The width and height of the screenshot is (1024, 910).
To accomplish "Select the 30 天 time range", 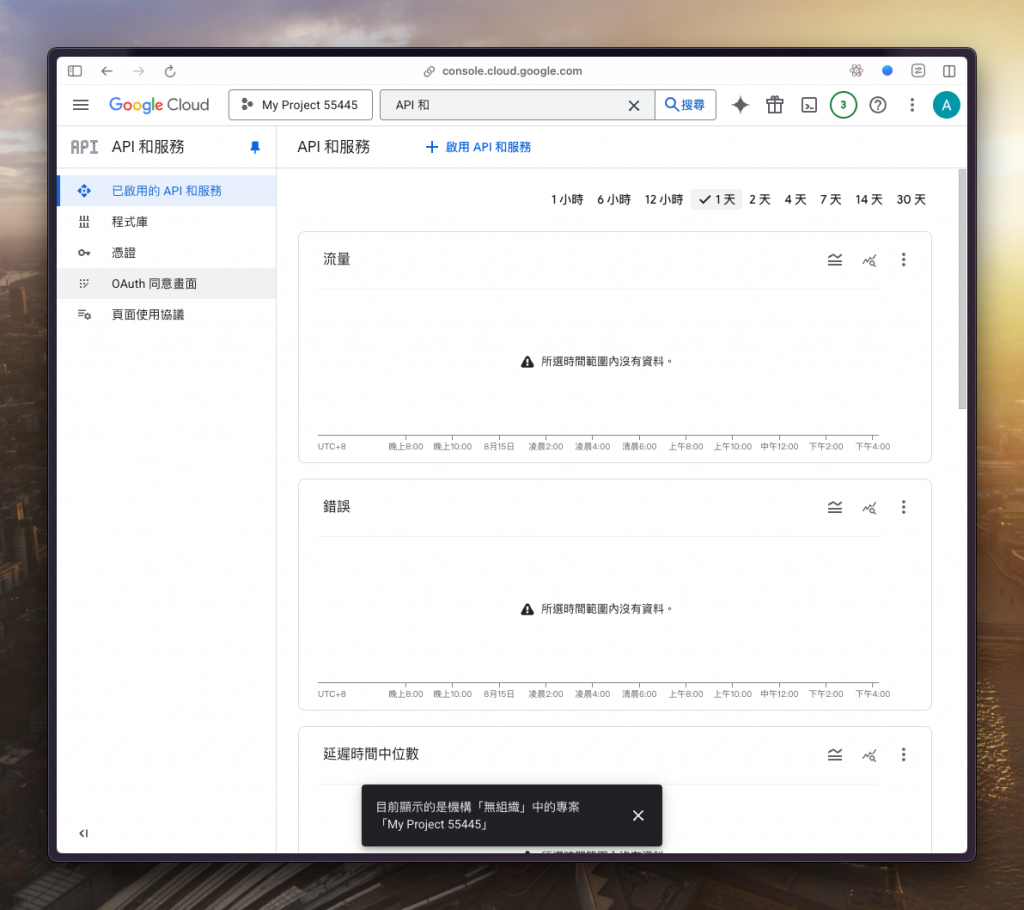I will (x=910, y=199).
